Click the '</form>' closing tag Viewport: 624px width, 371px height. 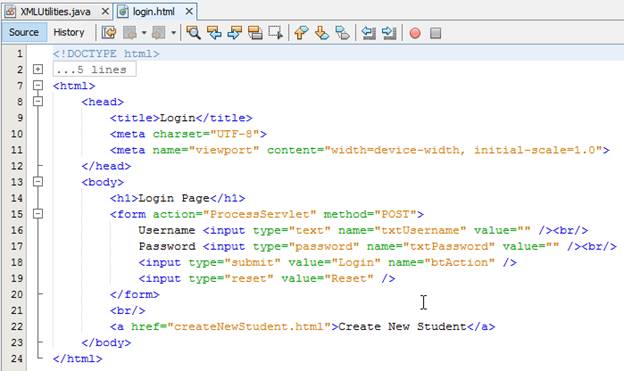[135, 295]
